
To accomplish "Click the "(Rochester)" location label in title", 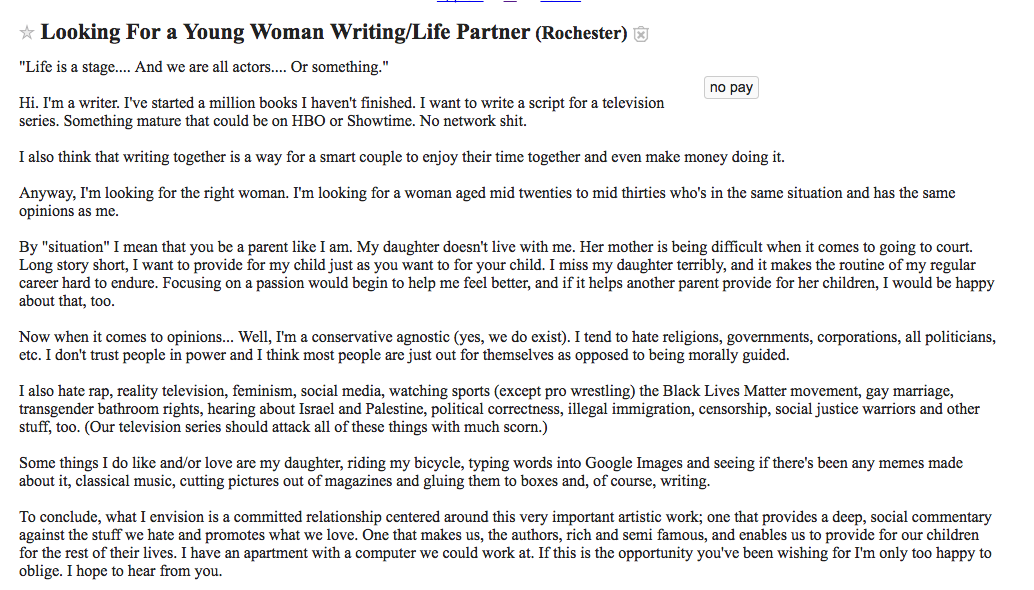I will coord(581,34).
